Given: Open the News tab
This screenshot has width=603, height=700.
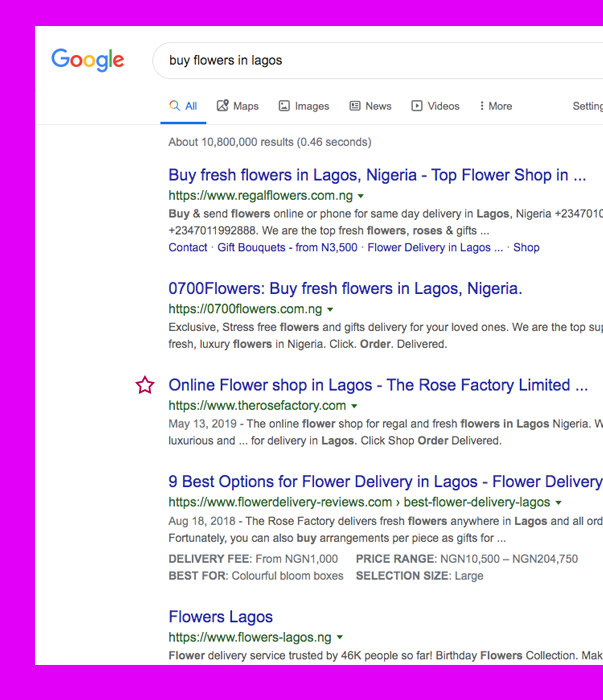Looking at the screenshot, I should coord(370,106).
